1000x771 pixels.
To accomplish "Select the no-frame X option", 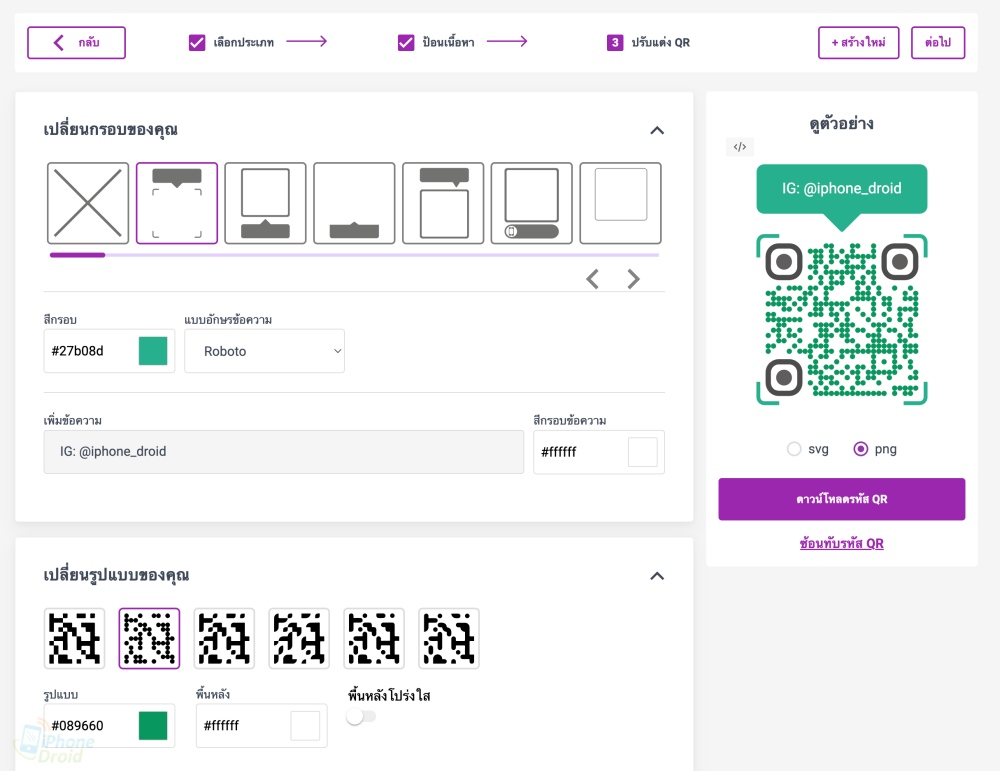I will pyautogui.click(x=88, y=203).
